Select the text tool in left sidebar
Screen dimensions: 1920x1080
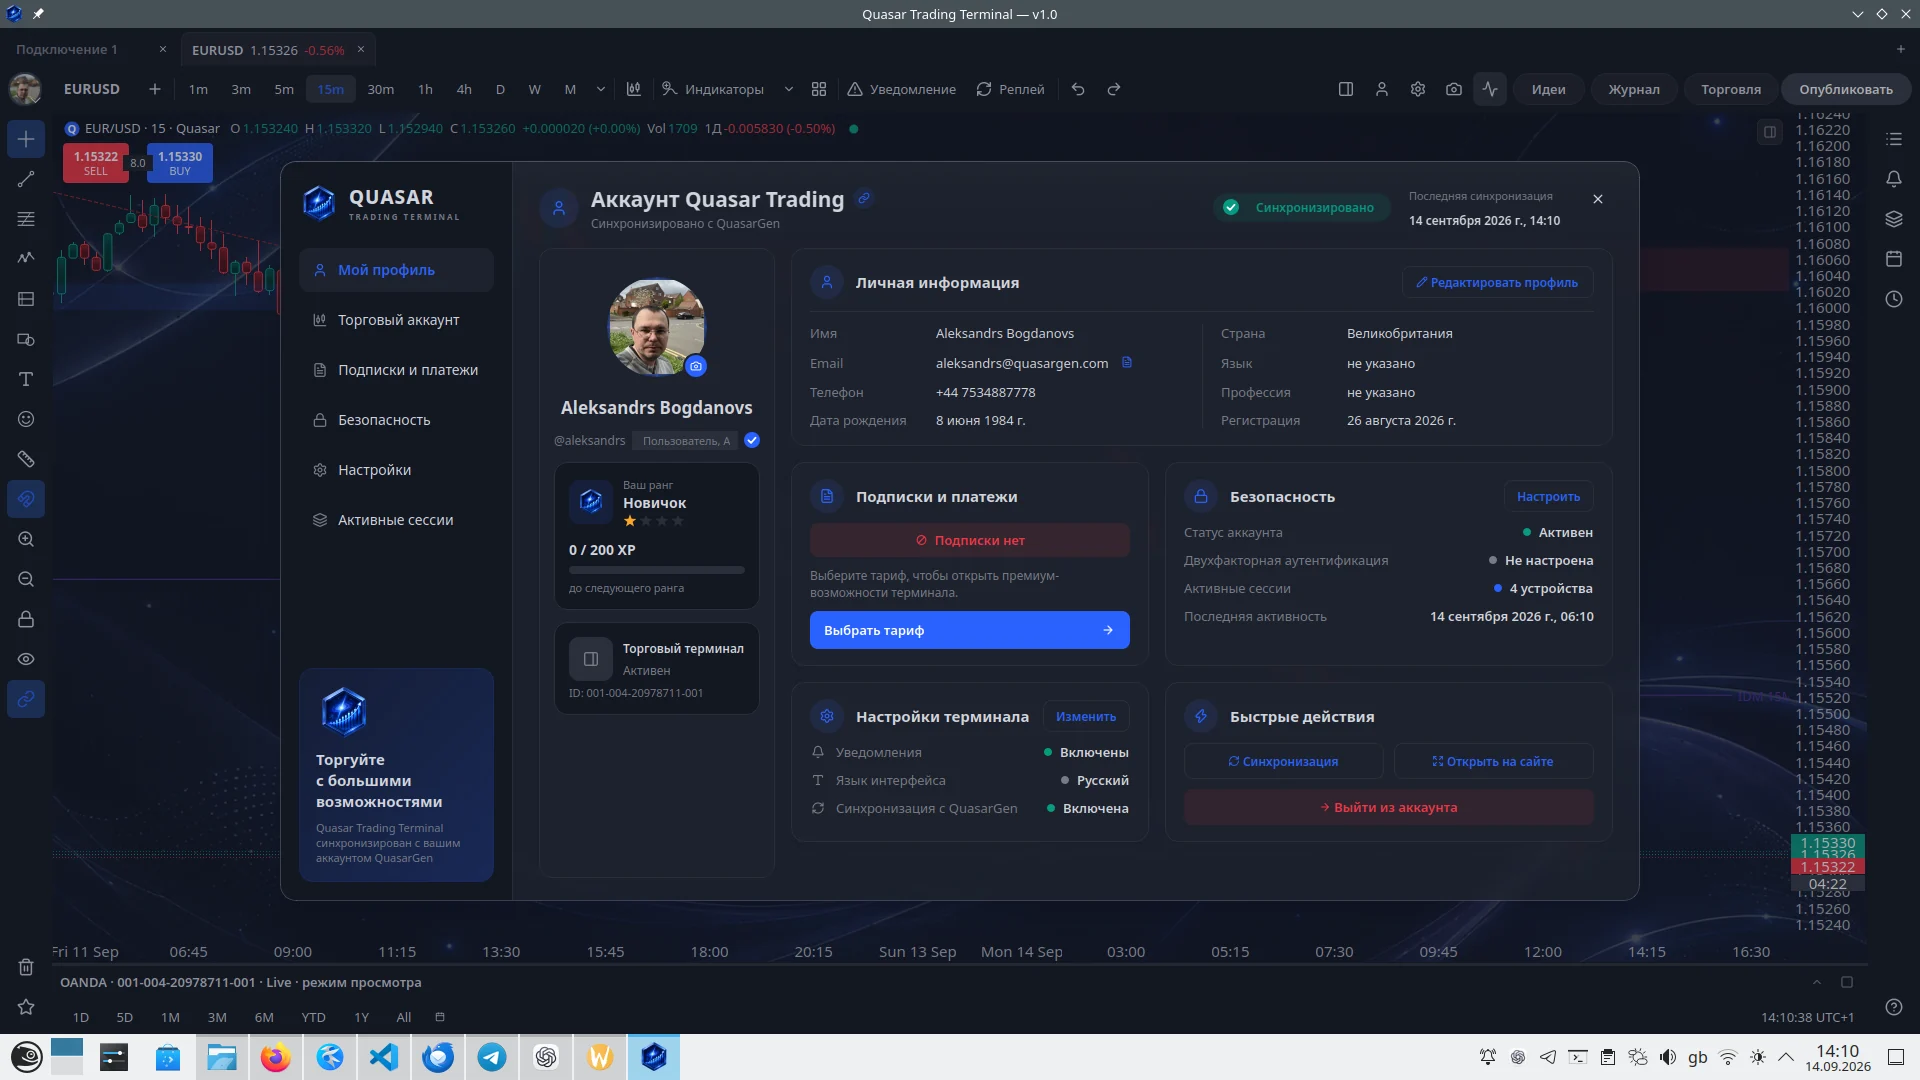26,379
